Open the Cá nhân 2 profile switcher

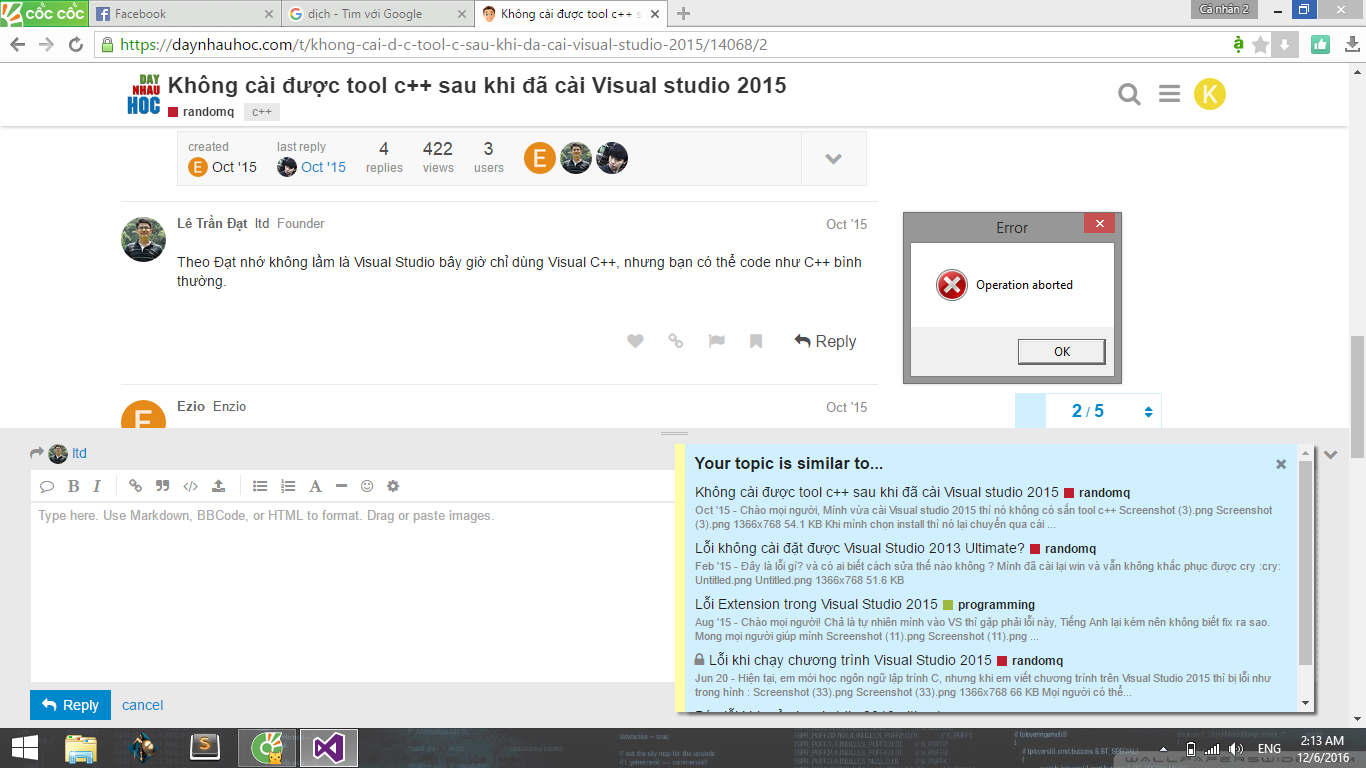coord(1224,9)
